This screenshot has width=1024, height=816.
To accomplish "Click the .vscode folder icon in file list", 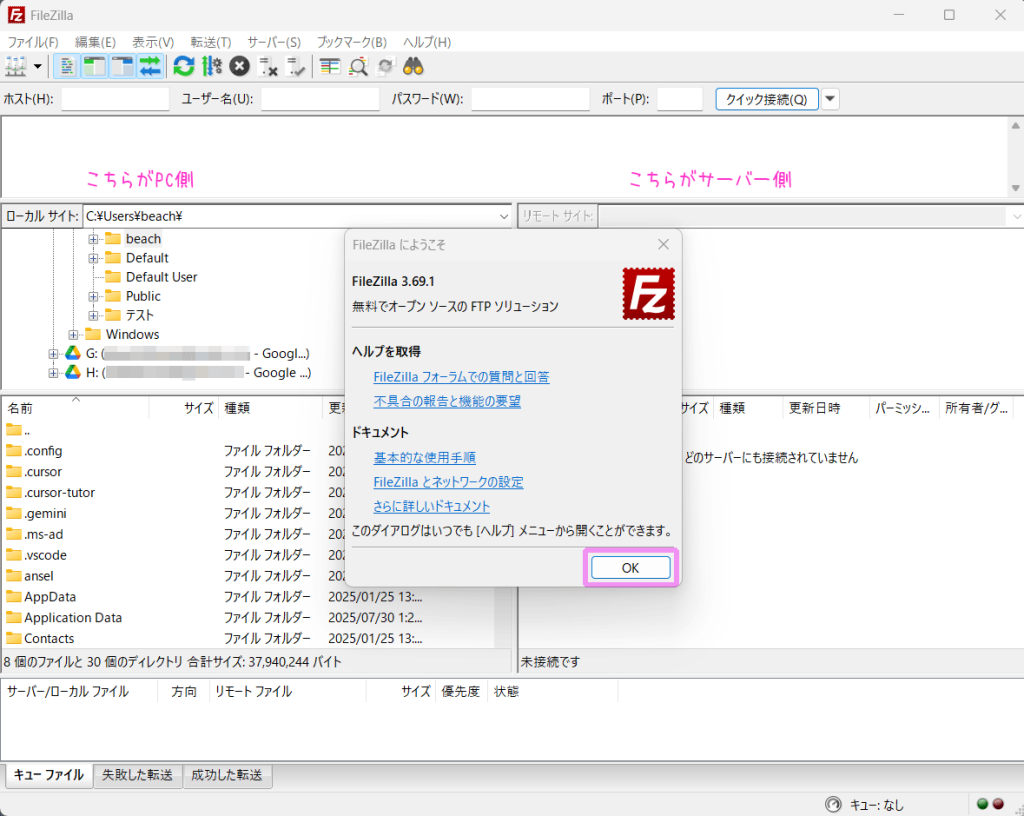I will coord(14,555).
